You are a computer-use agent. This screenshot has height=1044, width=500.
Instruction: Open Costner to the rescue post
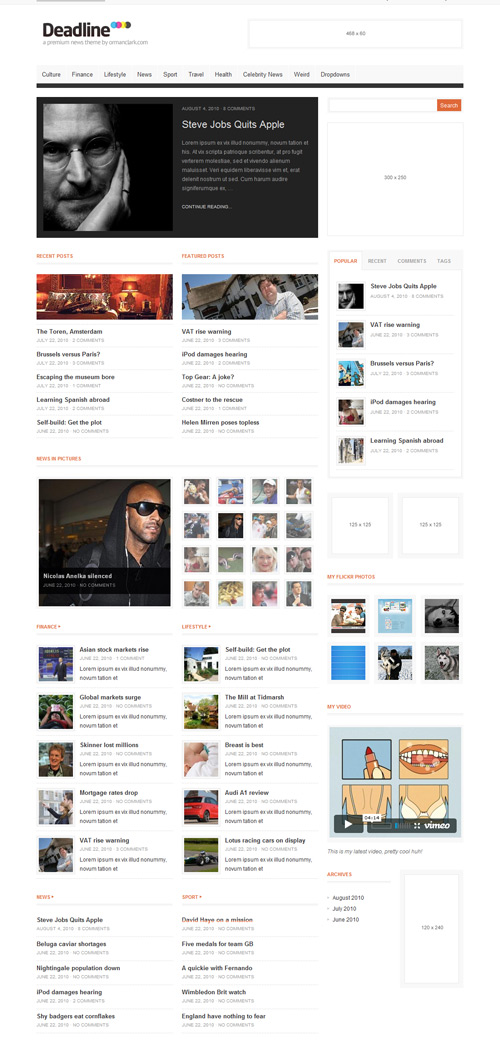pyautogui.click(x=212, y=399)
